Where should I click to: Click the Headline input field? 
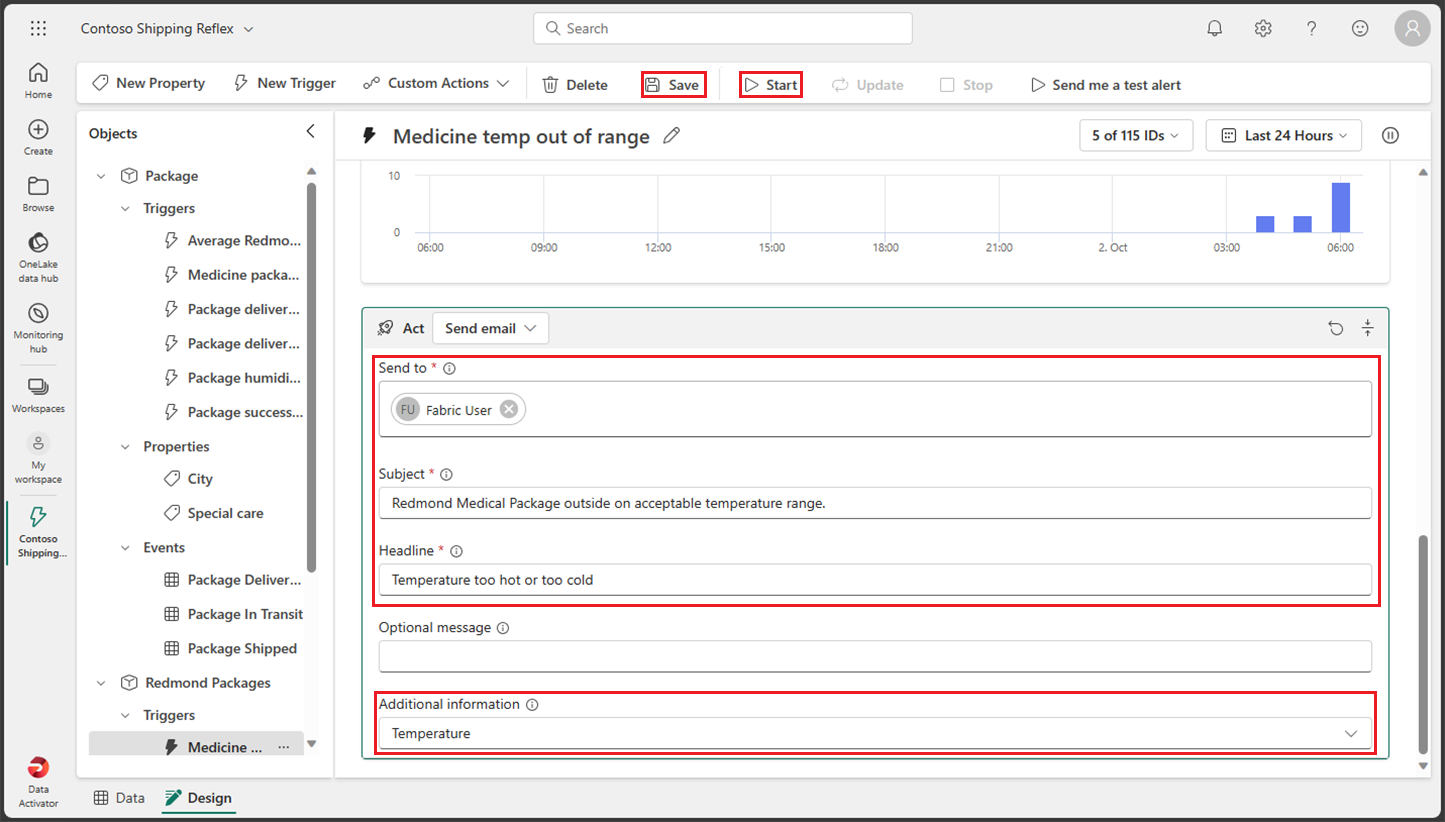tap(875, 580)
